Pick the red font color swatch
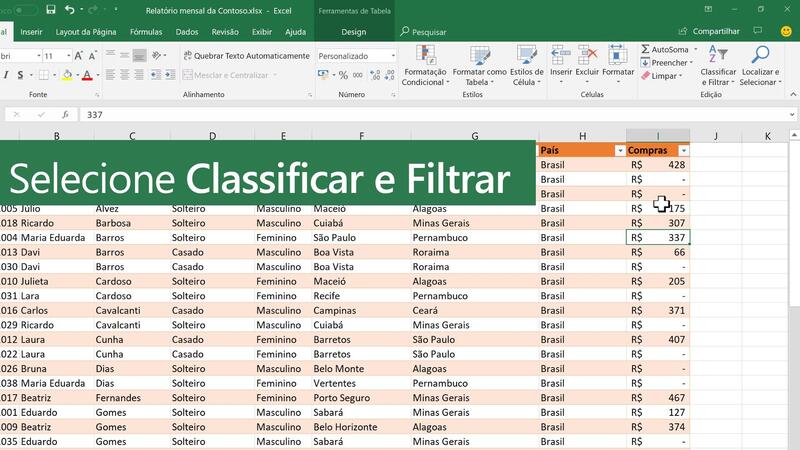800x450 pixels. 86,75
